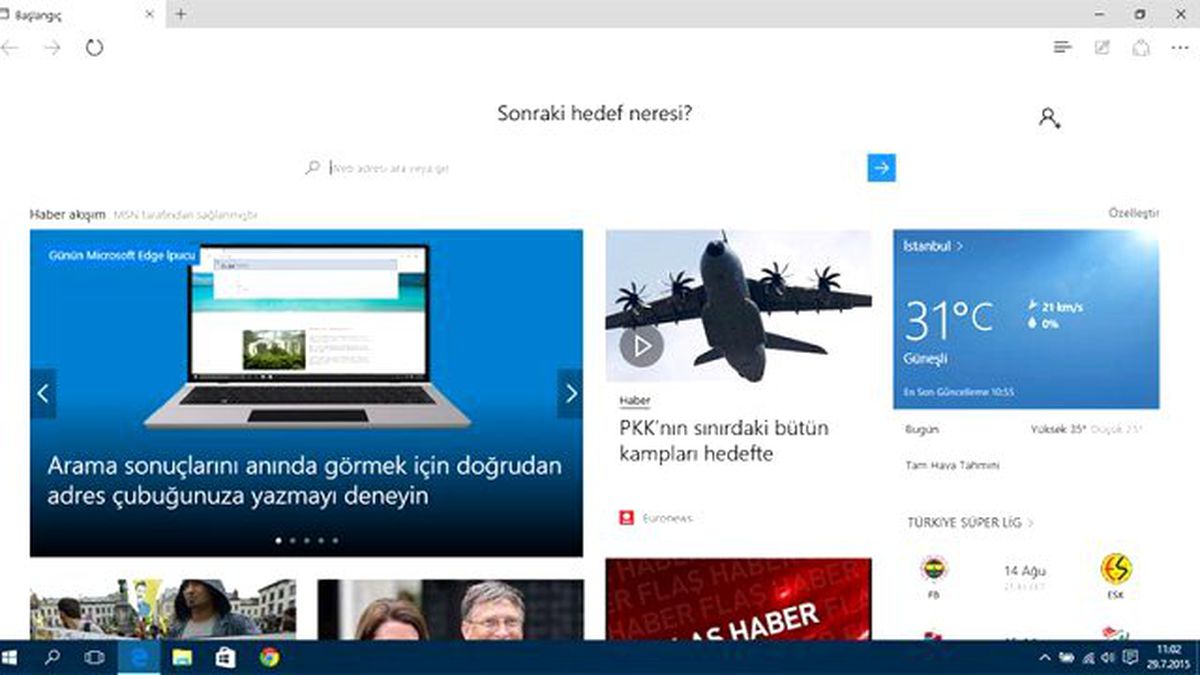The height and width of the screenshot is (675, 1200).
Task: Click the web address search field
Action: tap(596, 168)
